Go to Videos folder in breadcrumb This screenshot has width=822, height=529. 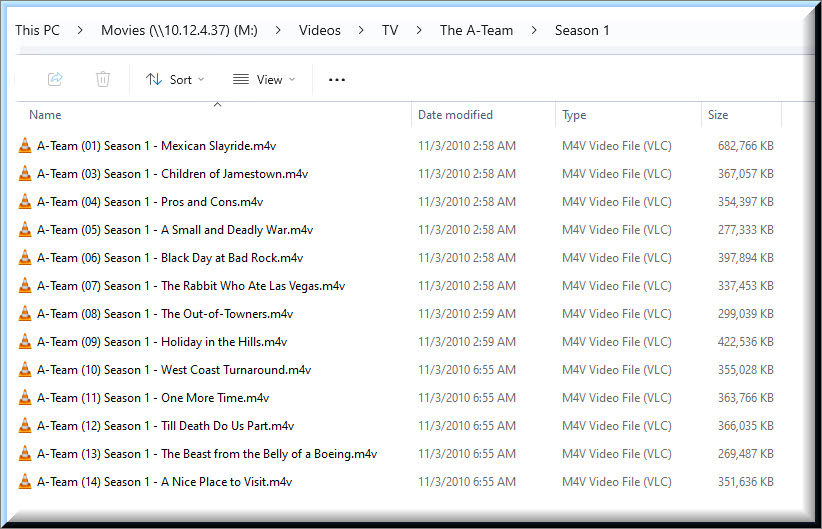click(x=320, y=30)
